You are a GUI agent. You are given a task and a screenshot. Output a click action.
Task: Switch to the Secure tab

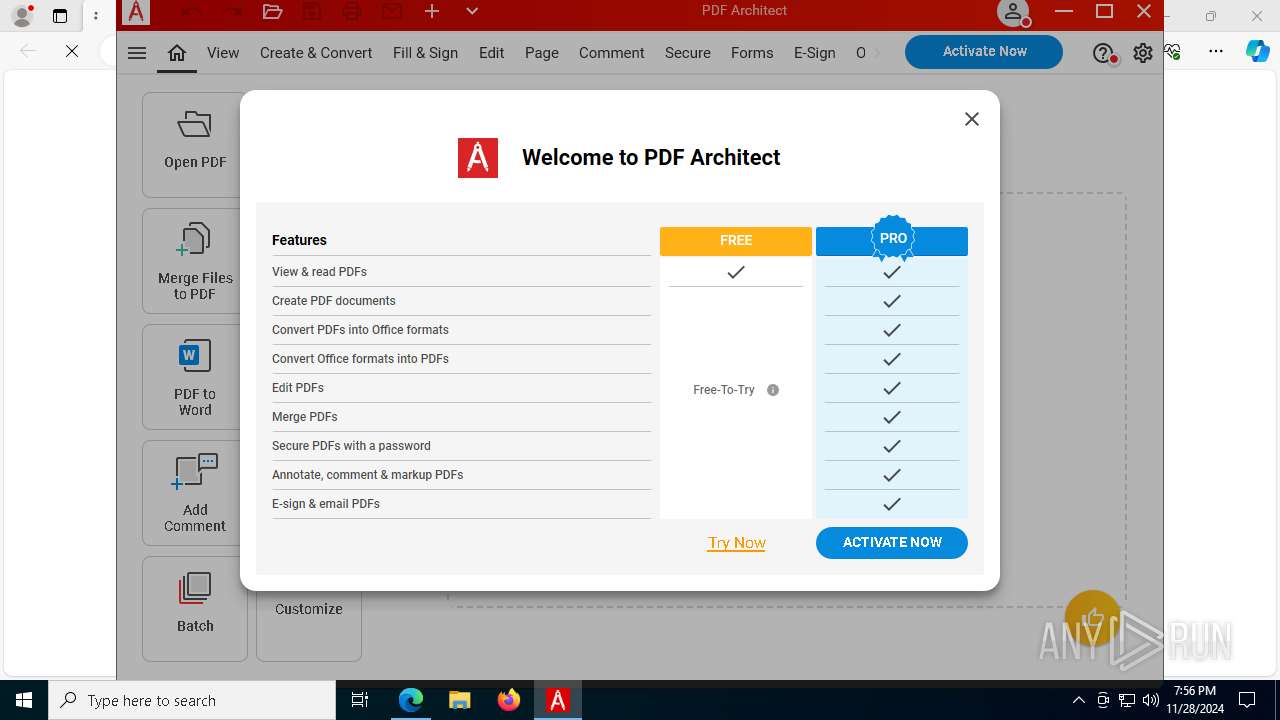pyautogui.click(x=688, y=53)
